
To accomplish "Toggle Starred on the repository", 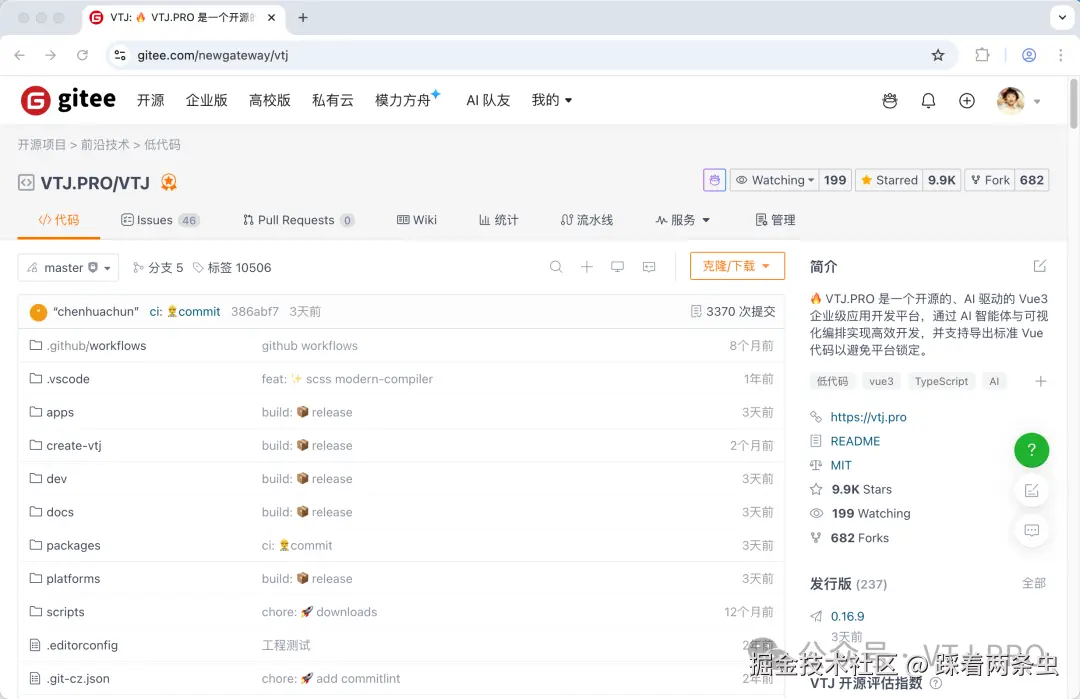I will (x=888, y=180).
